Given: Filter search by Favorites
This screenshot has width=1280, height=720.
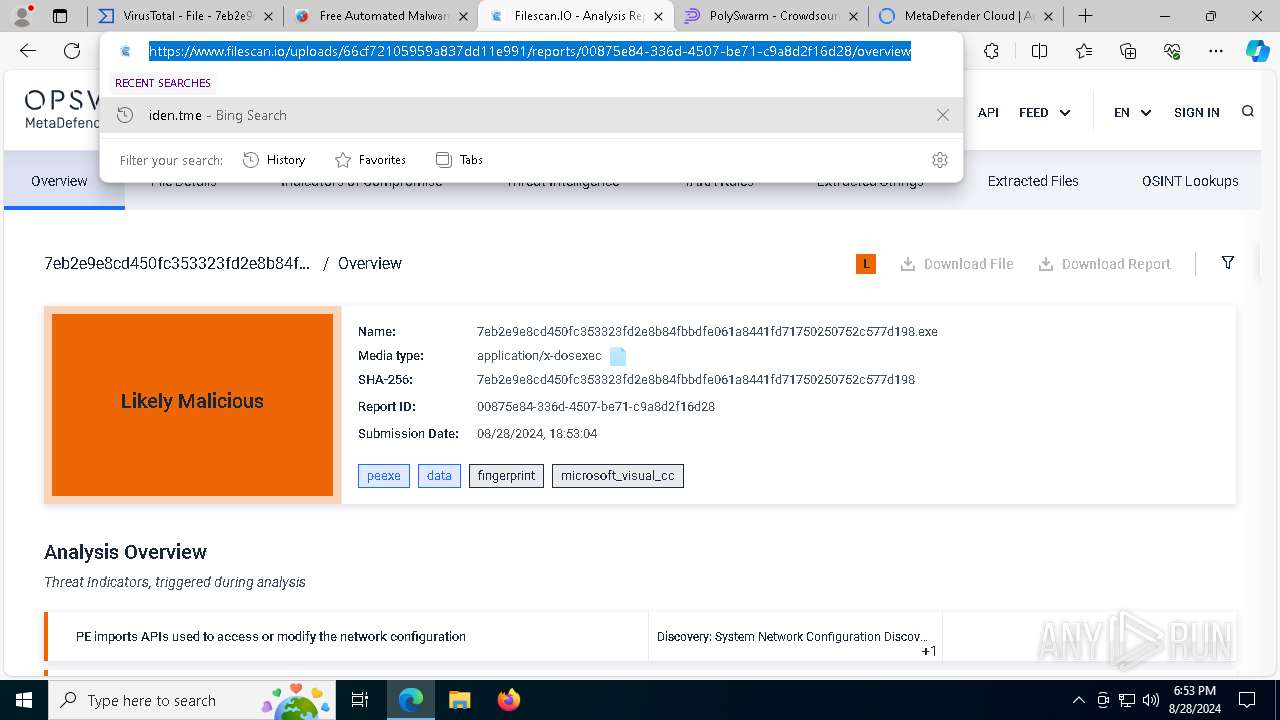Looking at the screenshot, I should tap(370, 160).
